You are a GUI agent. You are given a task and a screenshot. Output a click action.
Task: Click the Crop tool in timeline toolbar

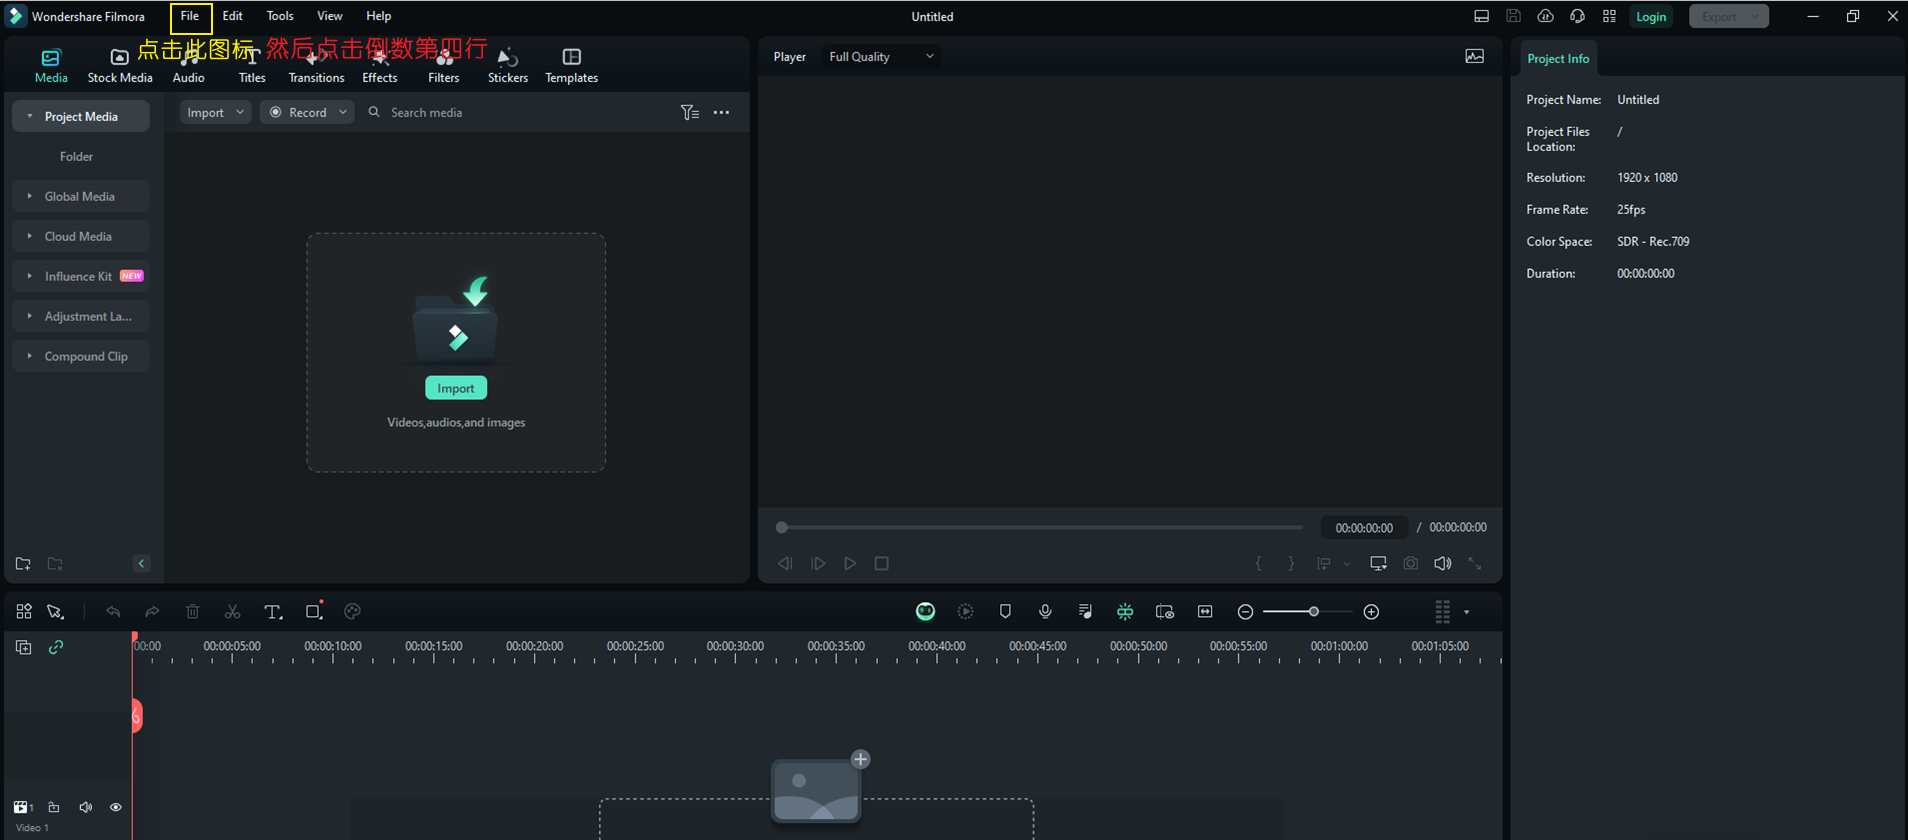(314, 611)
